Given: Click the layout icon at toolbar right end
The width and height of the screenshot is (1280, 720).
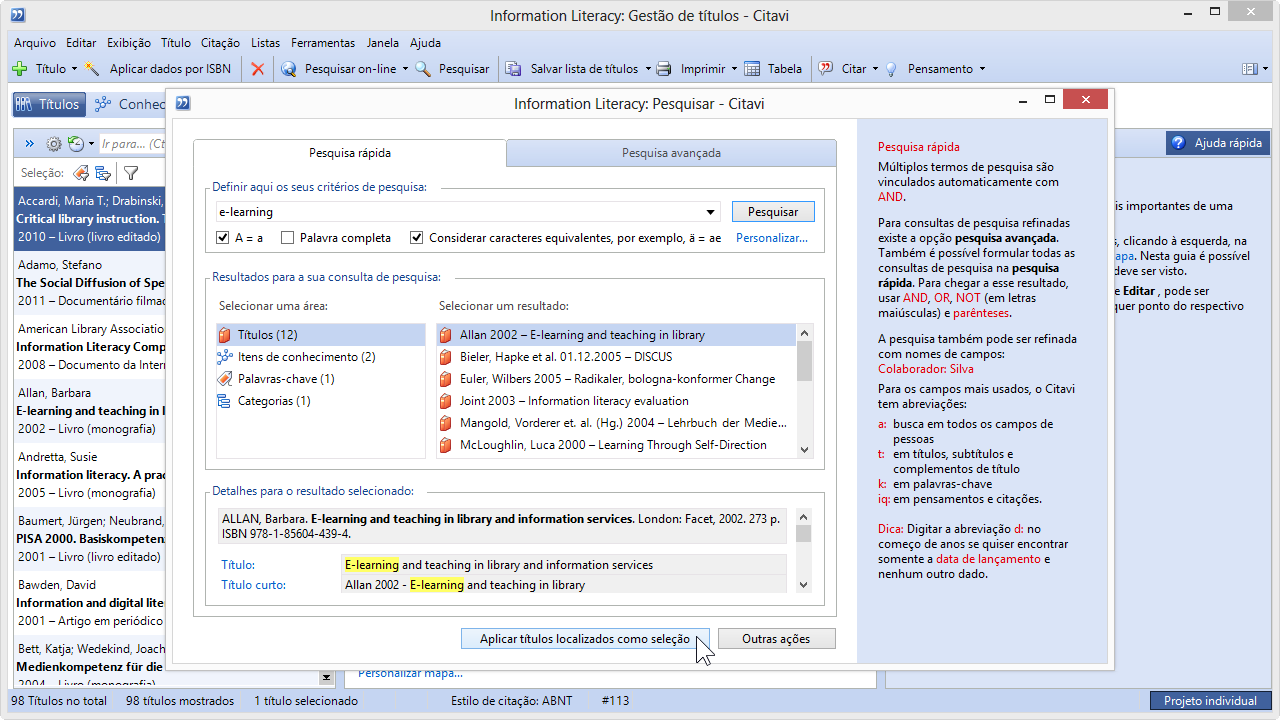Looking at the screenshot, I should tap(1249, 69).
